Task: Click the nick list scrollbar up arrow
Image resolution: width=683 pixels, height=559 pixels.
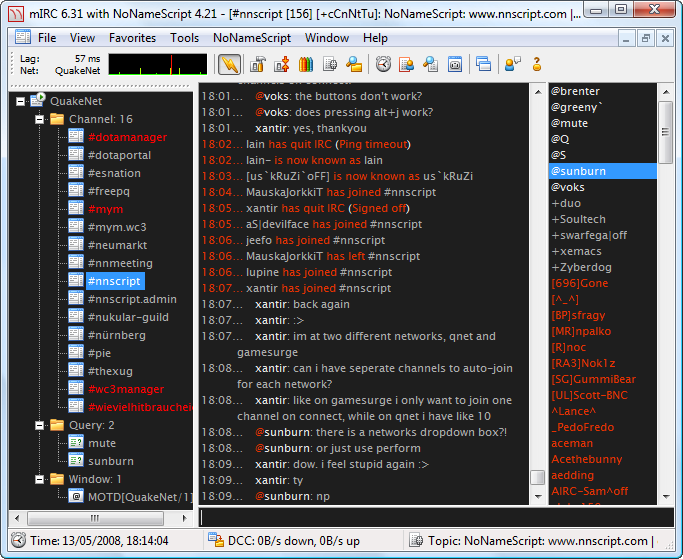Action: tap(666, 92)
